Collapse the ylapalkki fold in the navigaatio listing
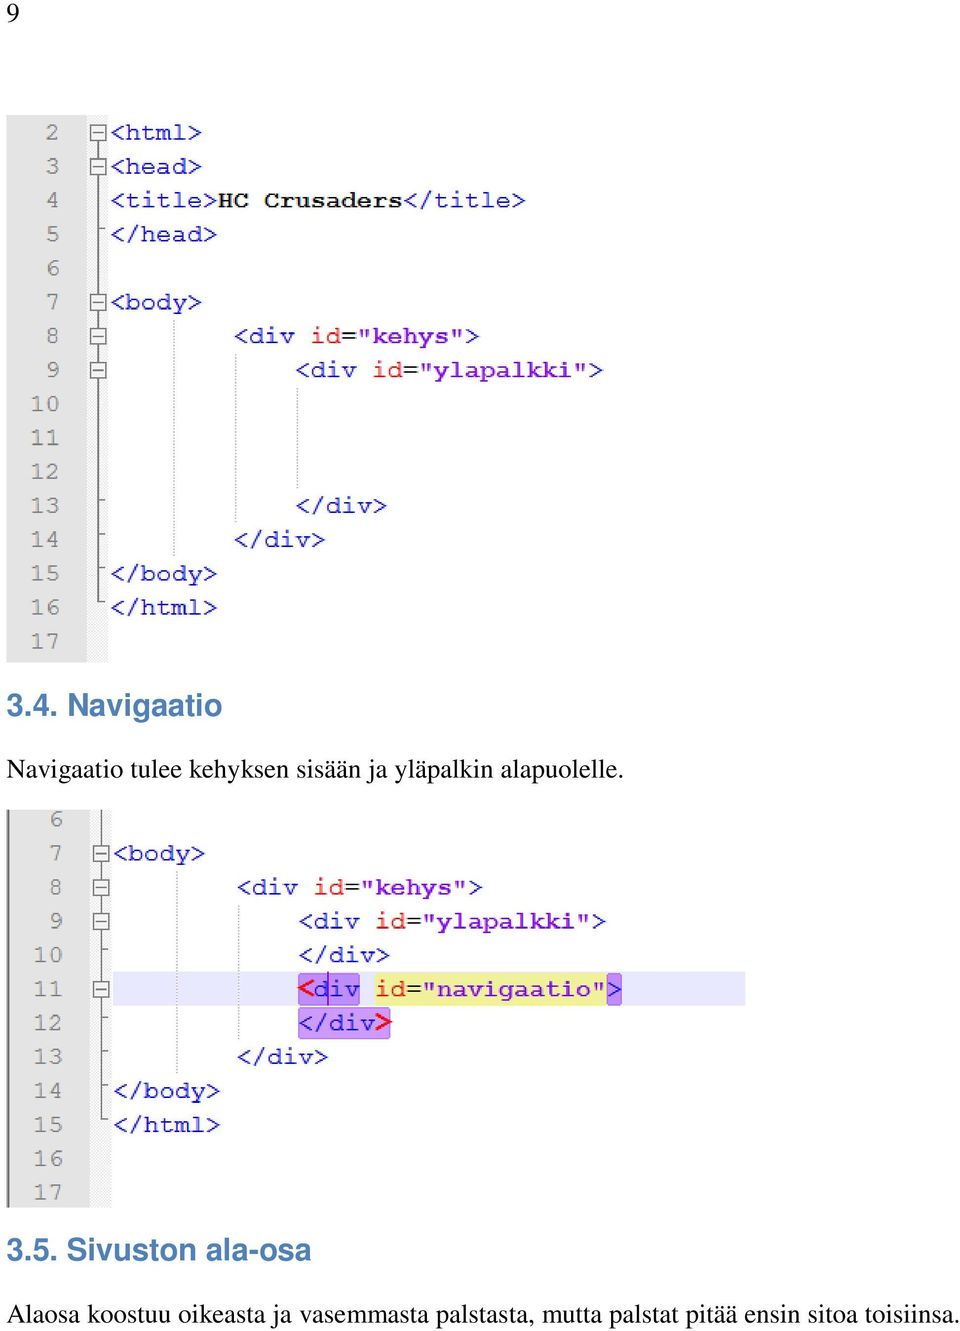The image size is (960, 1331). pyautogui.click(x=101, y=922)
